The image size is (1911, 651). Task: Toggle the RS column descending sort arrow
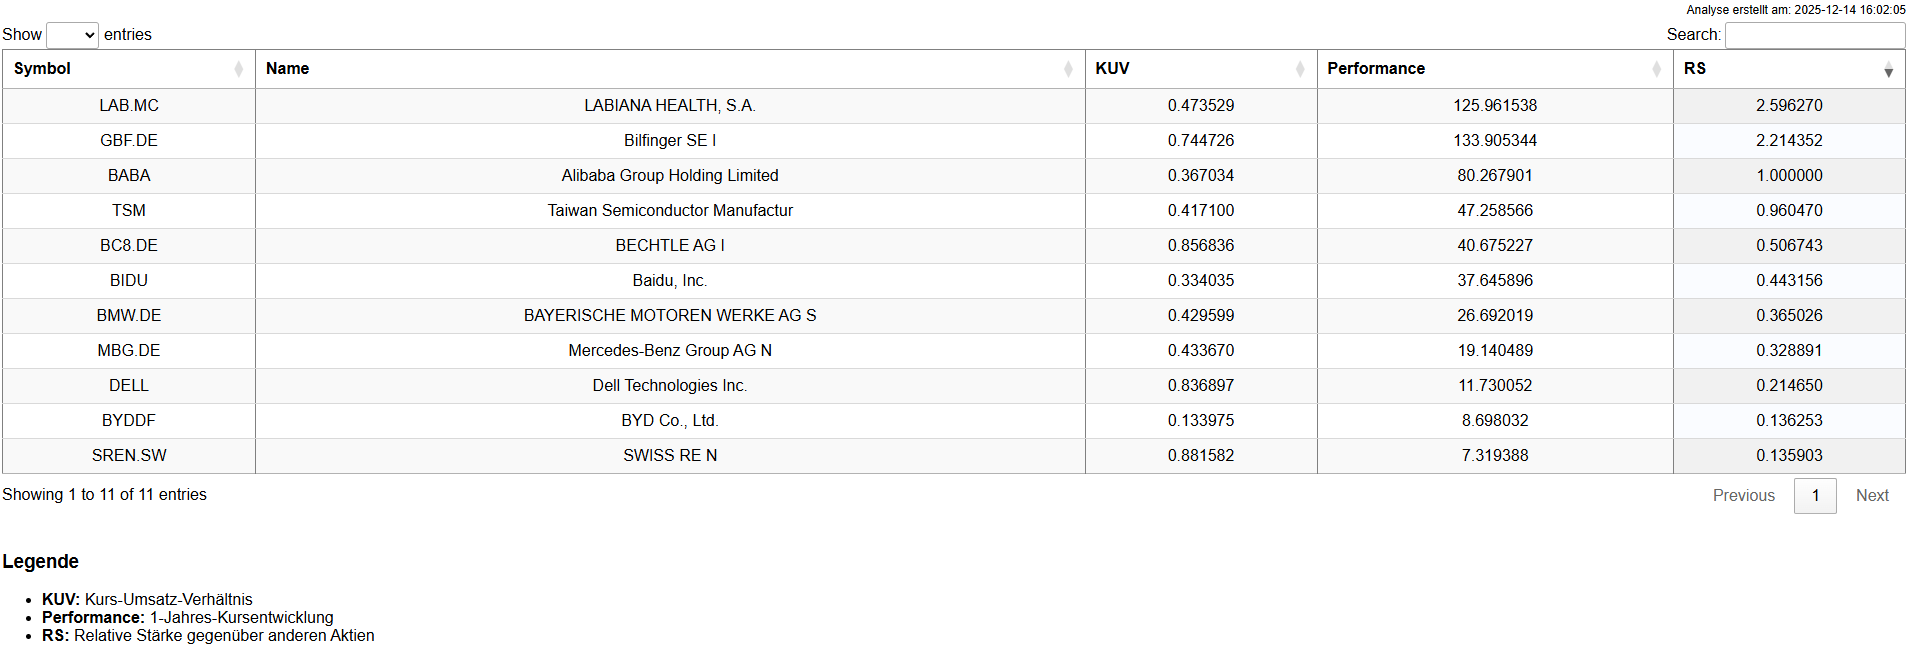coord(1888,70)
